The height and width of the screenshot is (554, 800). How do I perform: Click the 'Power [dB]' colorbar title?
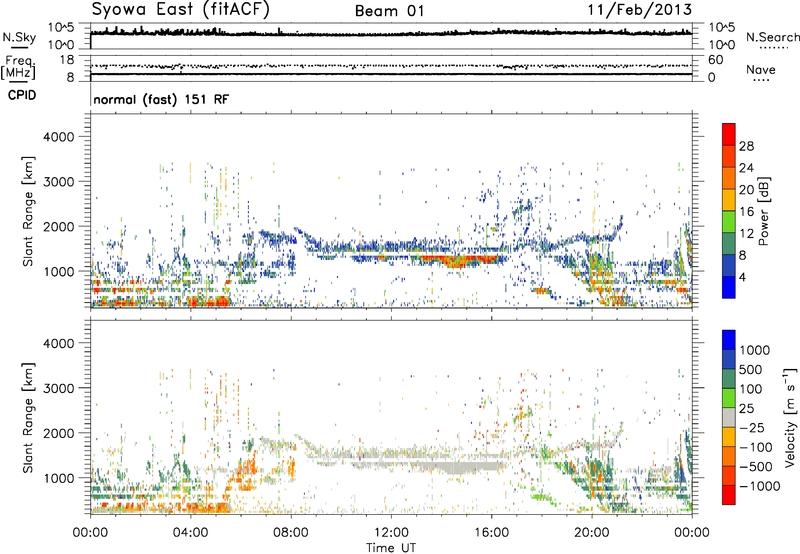(x=764, y=211)
